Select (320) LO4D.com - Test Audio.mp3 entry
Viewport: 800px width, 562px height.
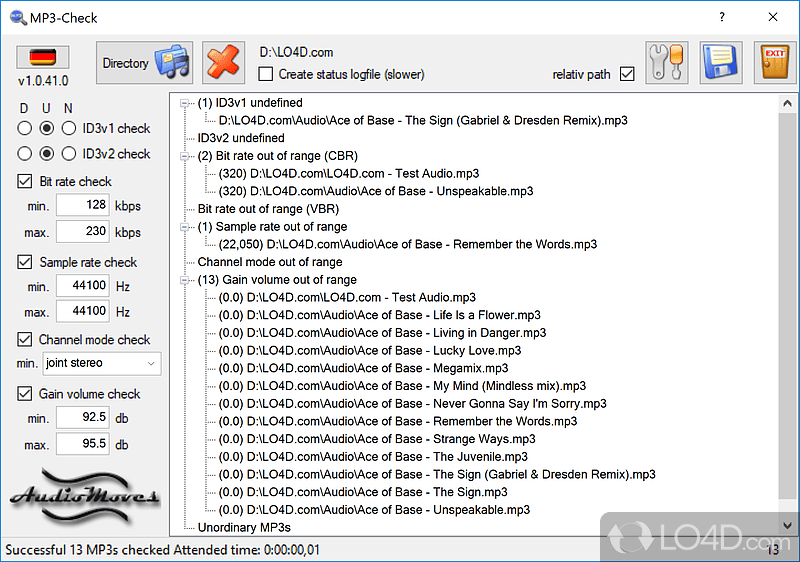click(349, 174)
